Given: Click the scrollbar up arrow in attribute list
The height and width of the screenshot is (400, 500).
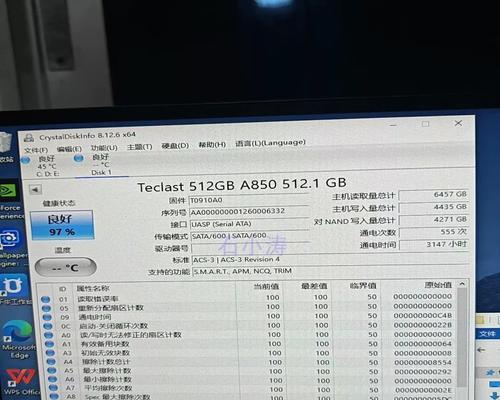Looking at the screenshot, I should 462,284.
